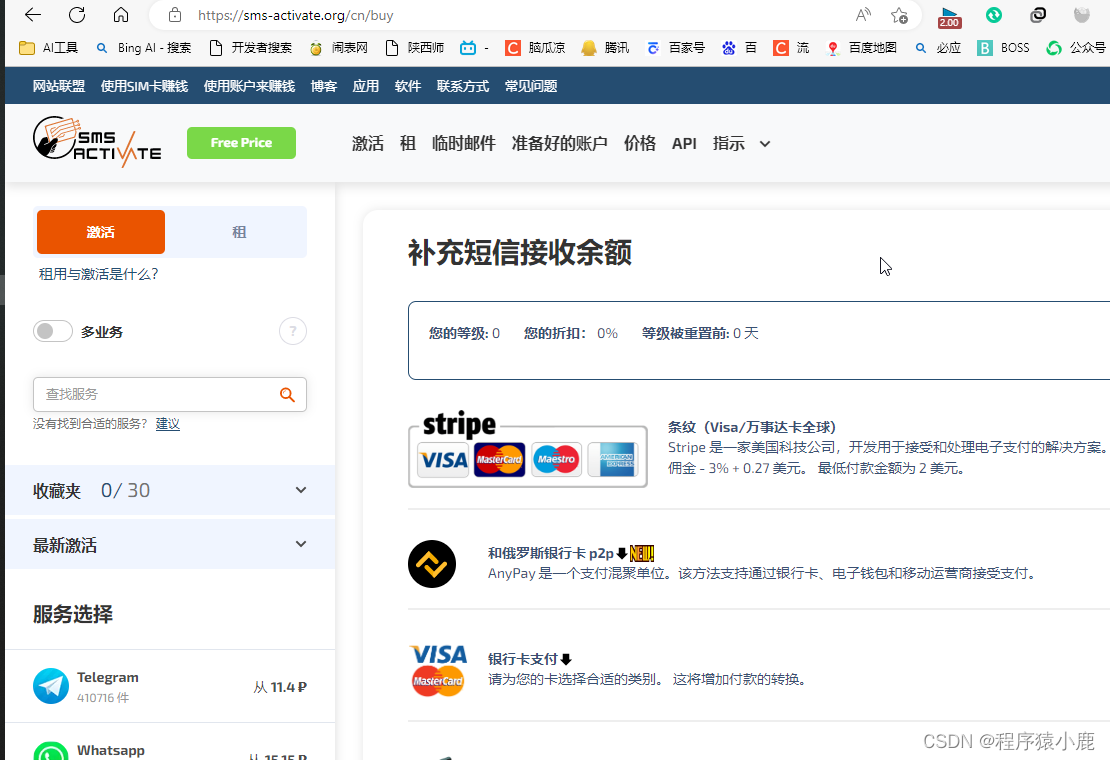Open 联系方式 top bar link
1110x760 pixels.
click(463, 86)
